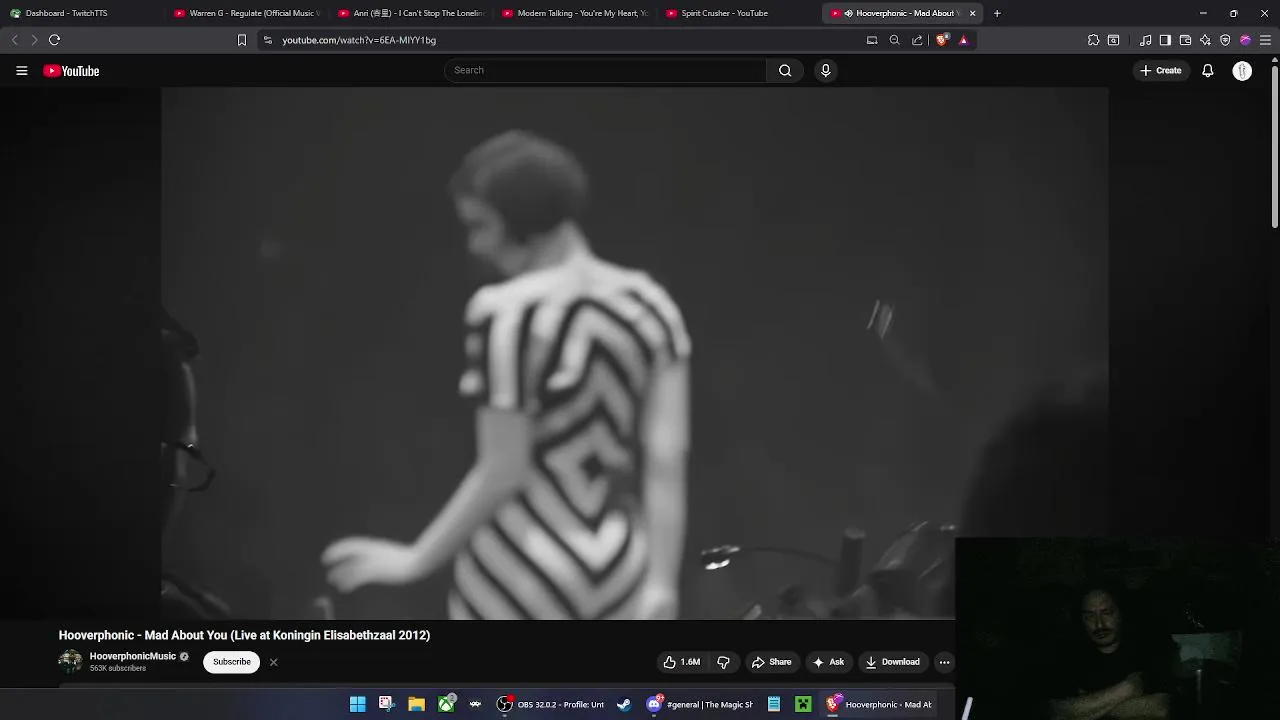The height and width of the screenshot is (720, 1280).
Task: Open more actions three-dot menu
Action: 944,662
